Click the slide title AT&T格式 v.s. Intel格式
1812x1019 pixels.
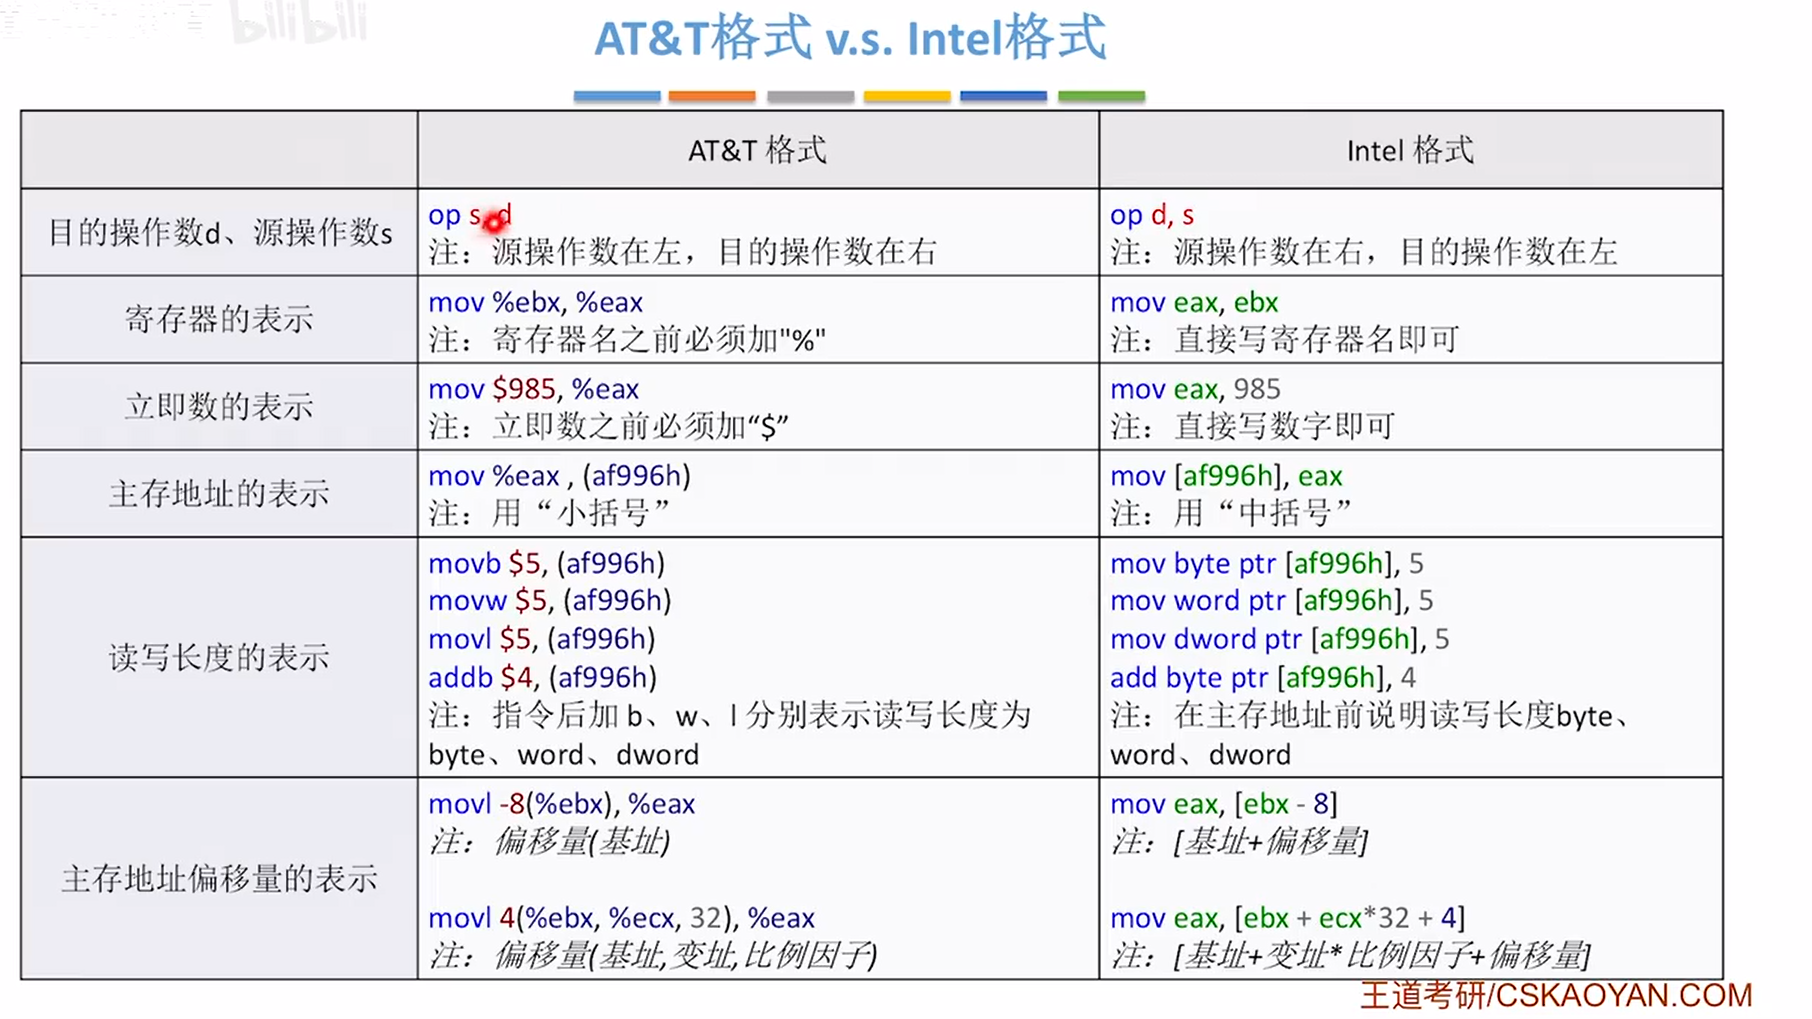[x=850, y=39]
